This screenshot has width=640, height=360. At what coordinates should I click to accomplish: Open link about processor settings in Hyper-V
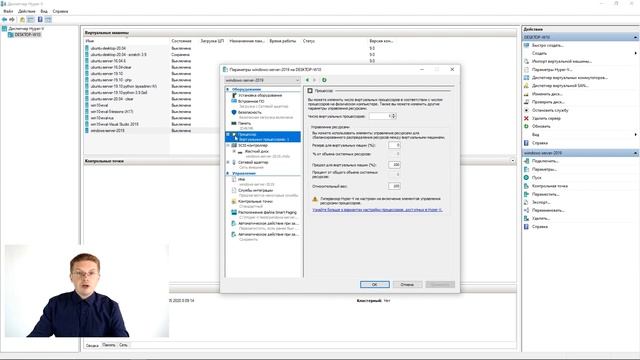377,210
